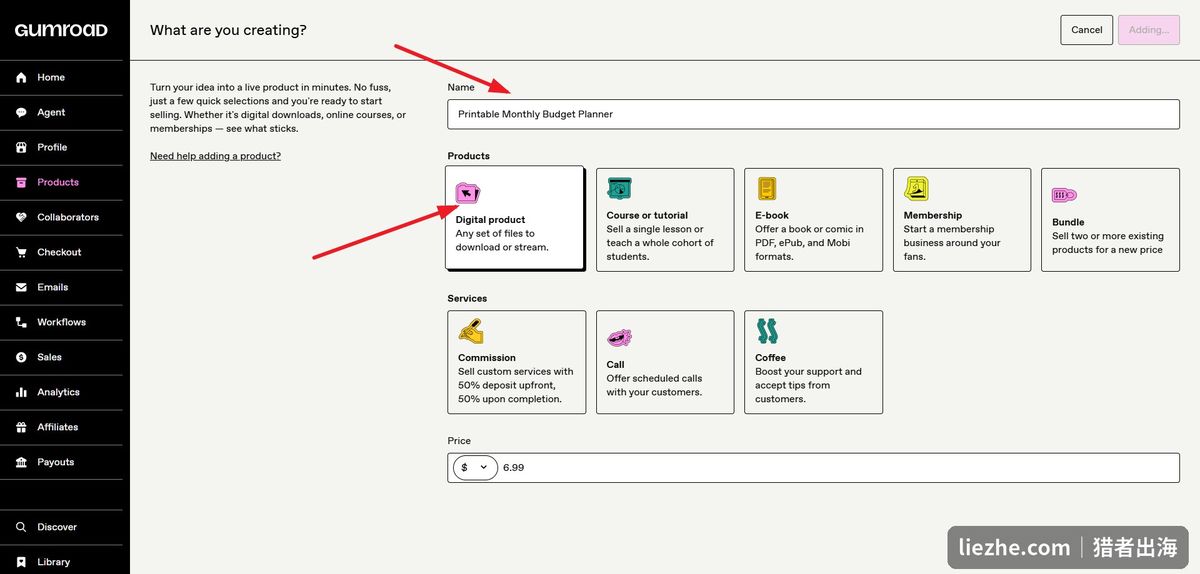Click the Course or tutorial icon
Image resolution: width=1200 pixels, height=574 pixels.
[619, 189]
